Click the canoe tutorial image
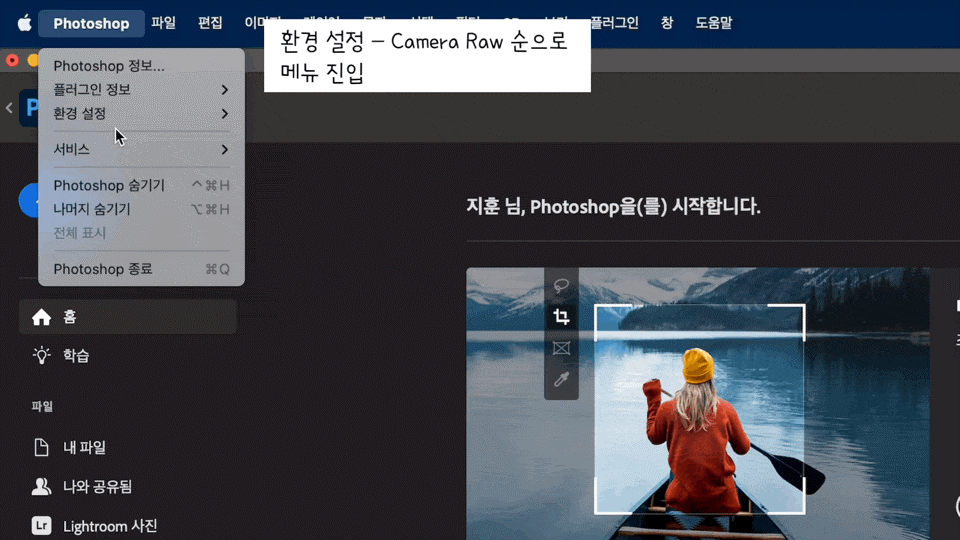Screen dimensions: 960x540 click(698, 403)
